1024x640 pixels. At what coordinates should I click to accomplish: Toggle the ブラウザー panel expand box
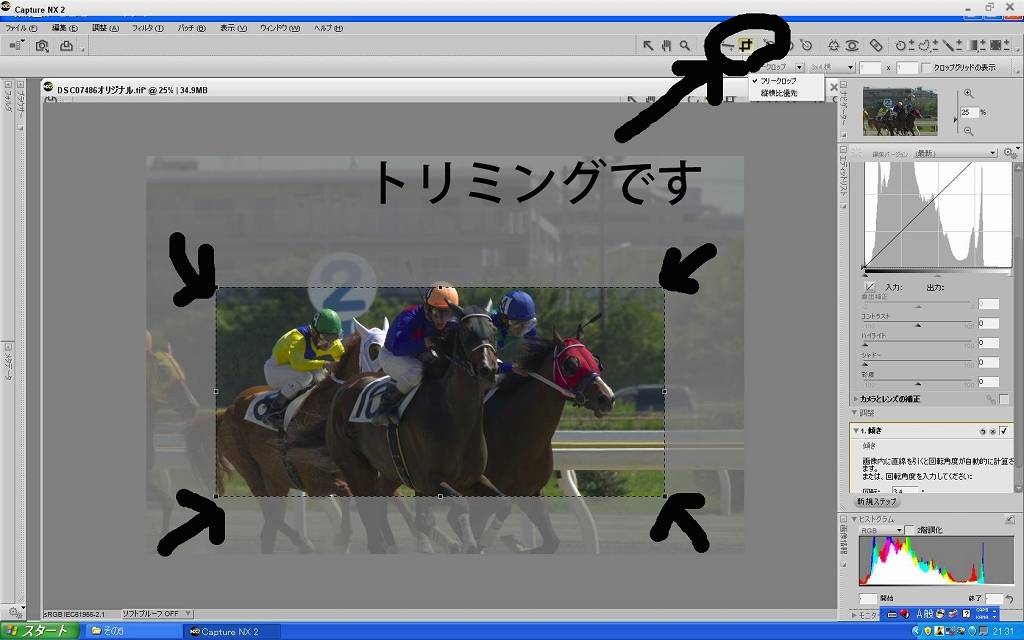coord(20,85)
